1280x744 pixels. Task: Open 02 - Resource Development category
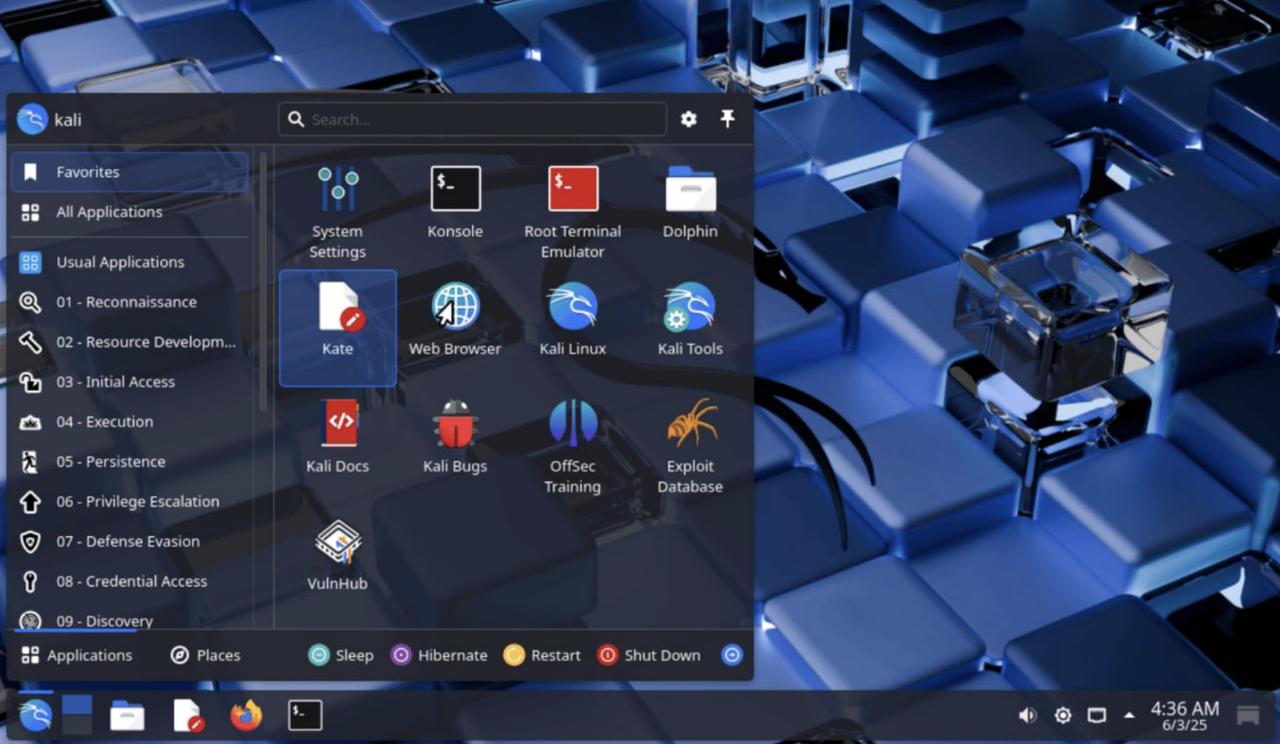click(130, 342)
